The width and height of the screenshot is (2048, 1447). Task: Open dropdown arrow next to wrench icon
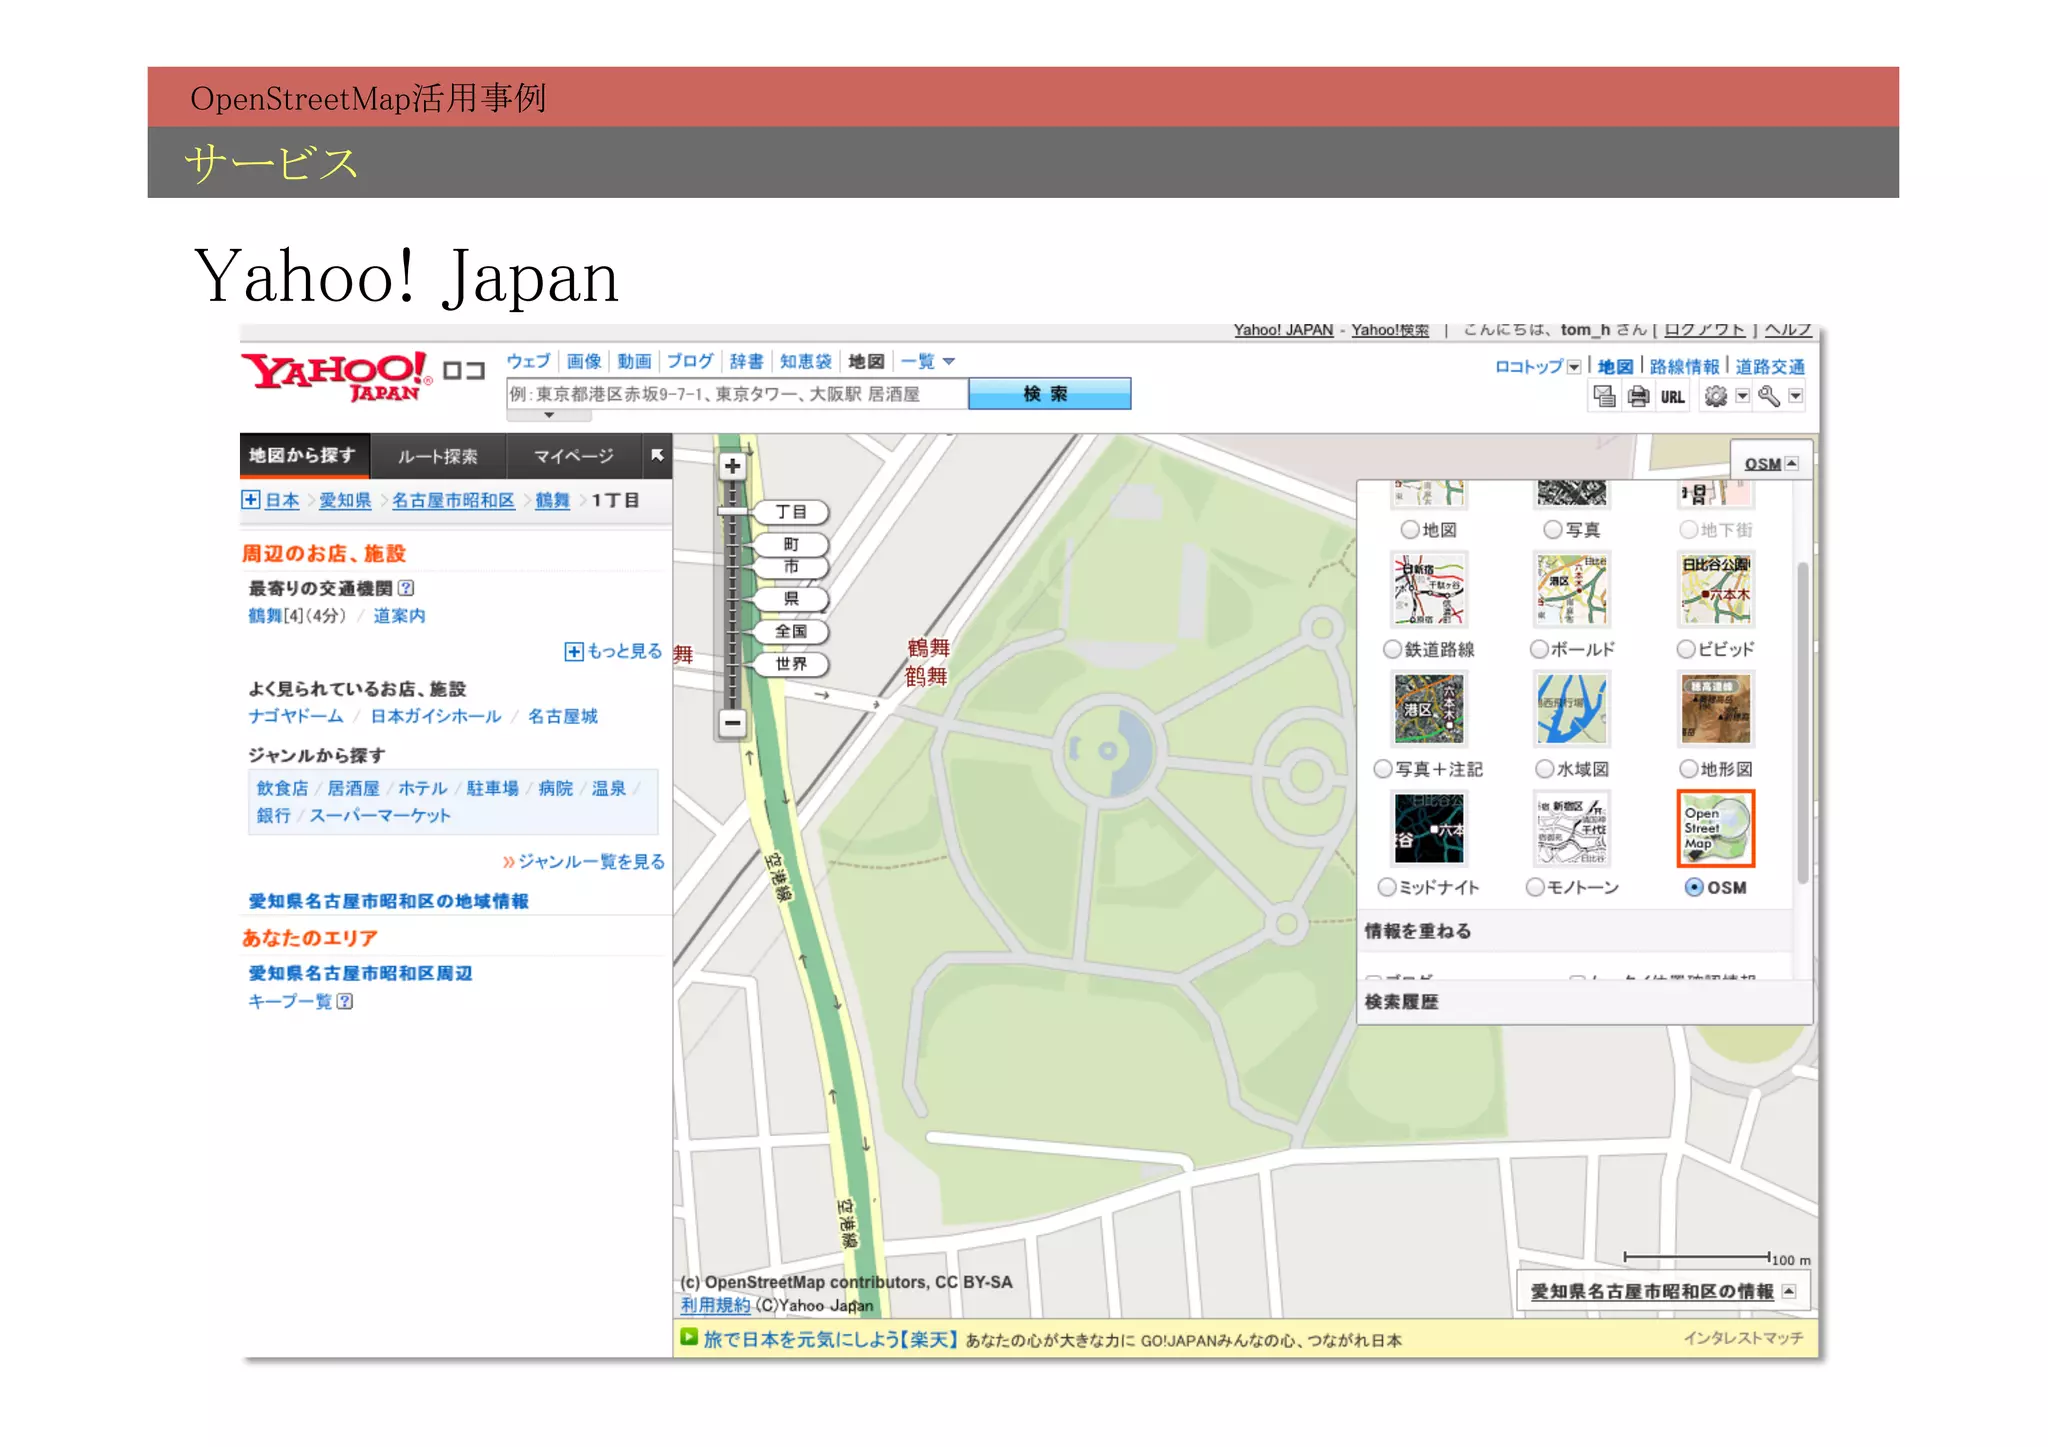[1796, 397]
